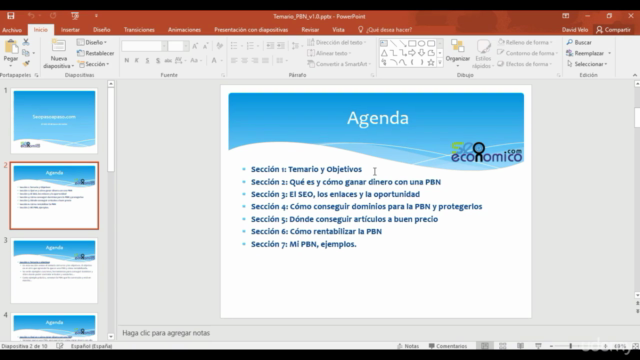Select the right arrow shape in gallery
Viewport: 640px width, 360px height.
[412, 53]
